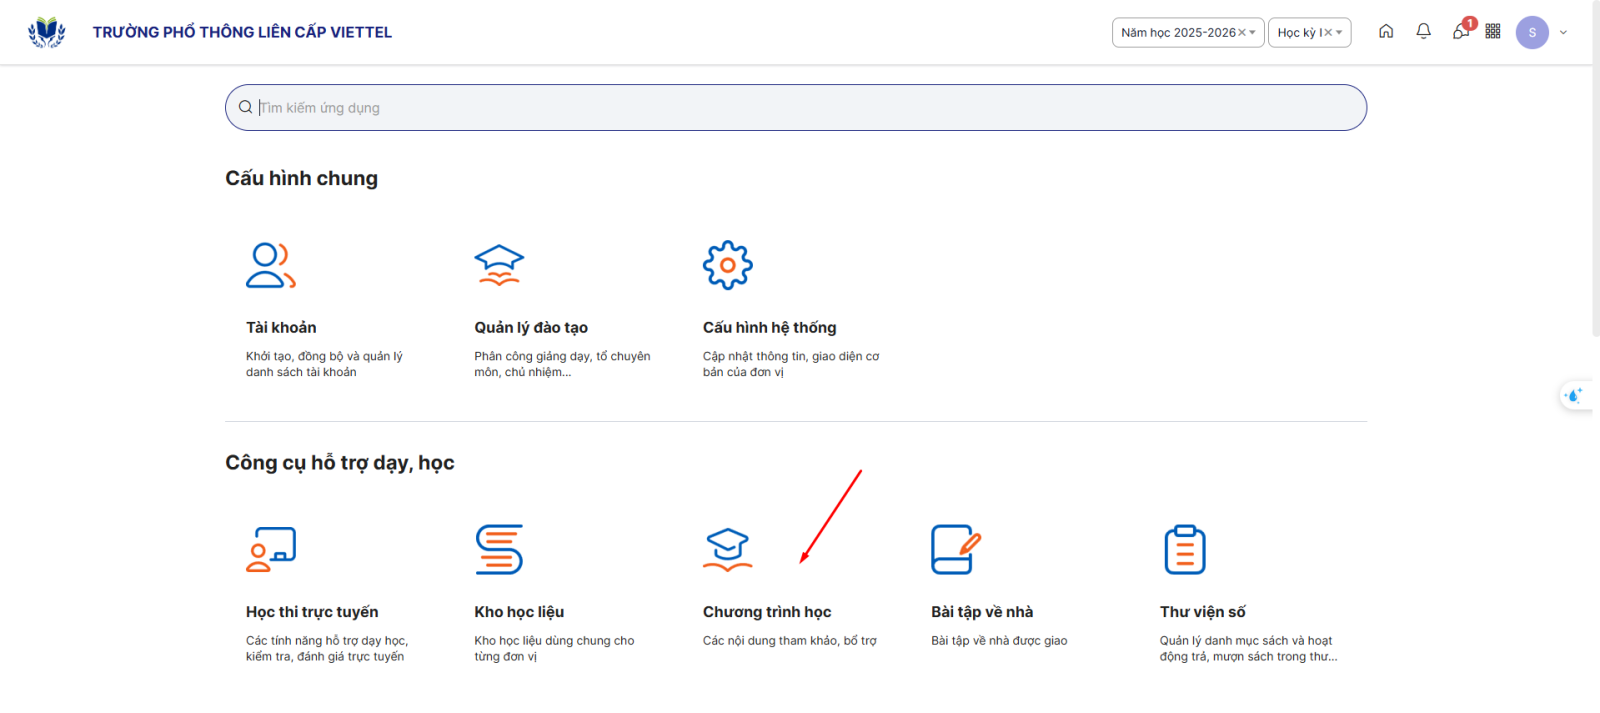The image size is (1600, 713).
Task: Click the Chương trình học title link
Action: (x=766, y=612)
